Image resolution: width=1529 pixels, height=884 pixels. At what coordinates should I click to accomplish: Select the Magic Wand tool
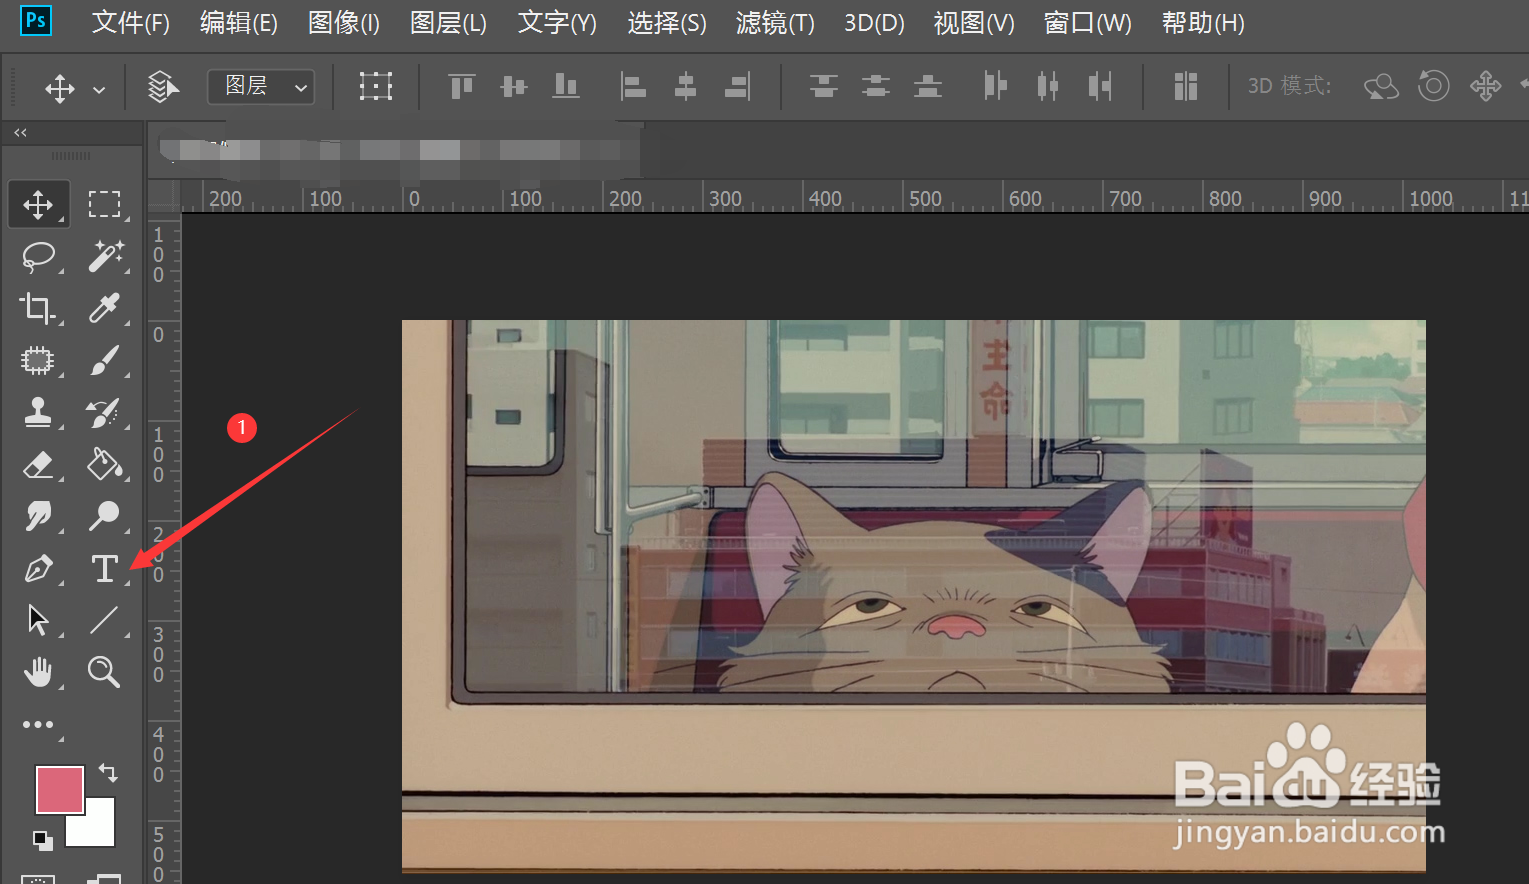point(104,256)
